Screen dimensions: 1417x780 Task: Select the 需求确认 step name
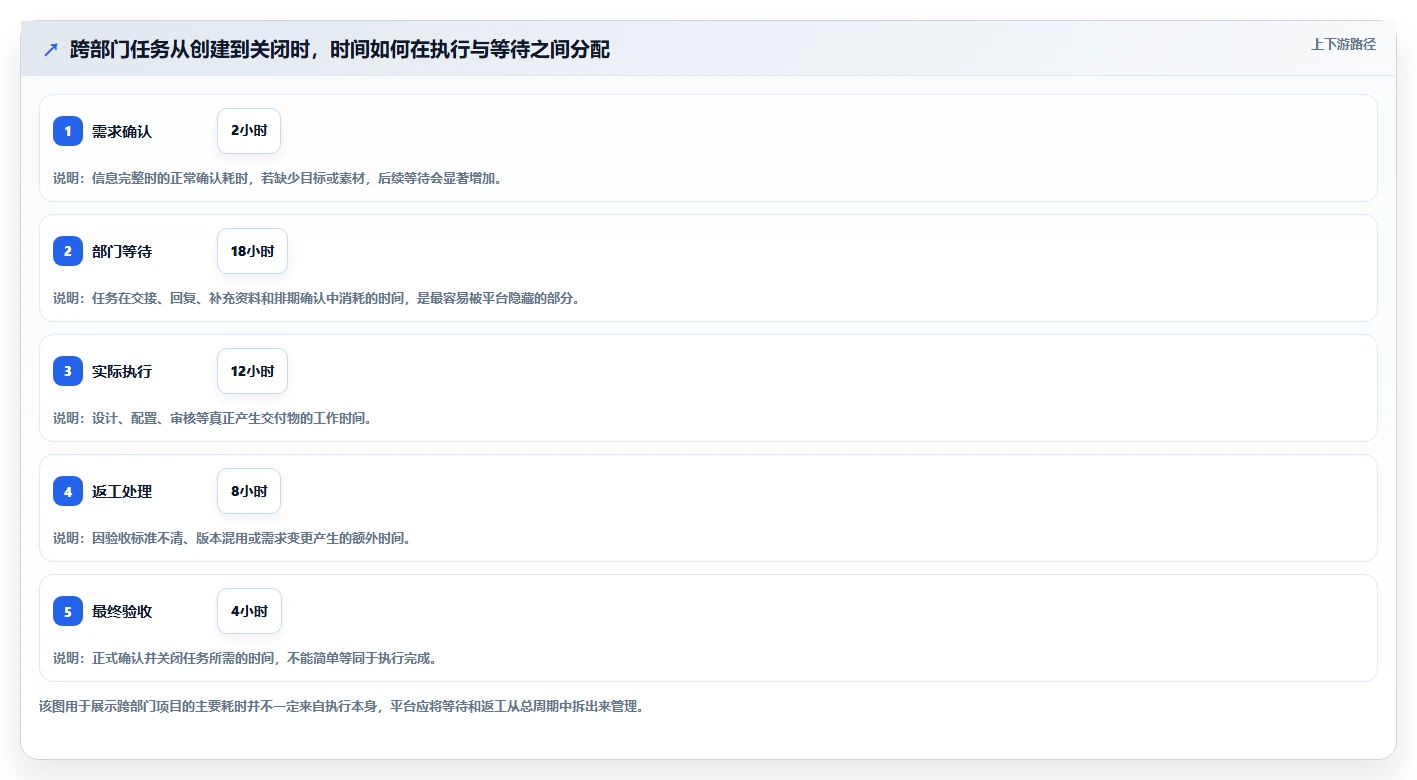pos(122,131)
